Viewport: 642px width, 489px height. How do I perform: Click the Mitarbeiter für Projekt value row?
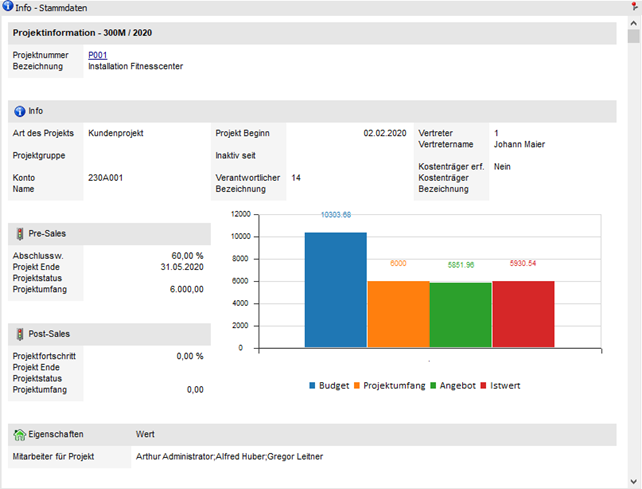point(230,458)
